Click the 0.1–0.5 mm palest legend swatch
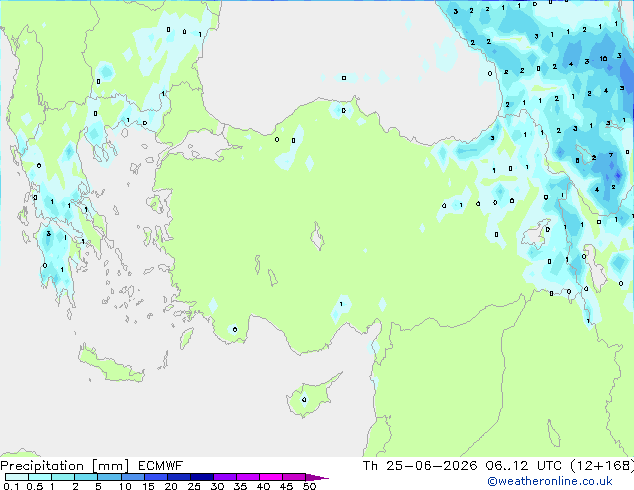The height and width of the screenshot is (490, 634). (x=17, y=477)
